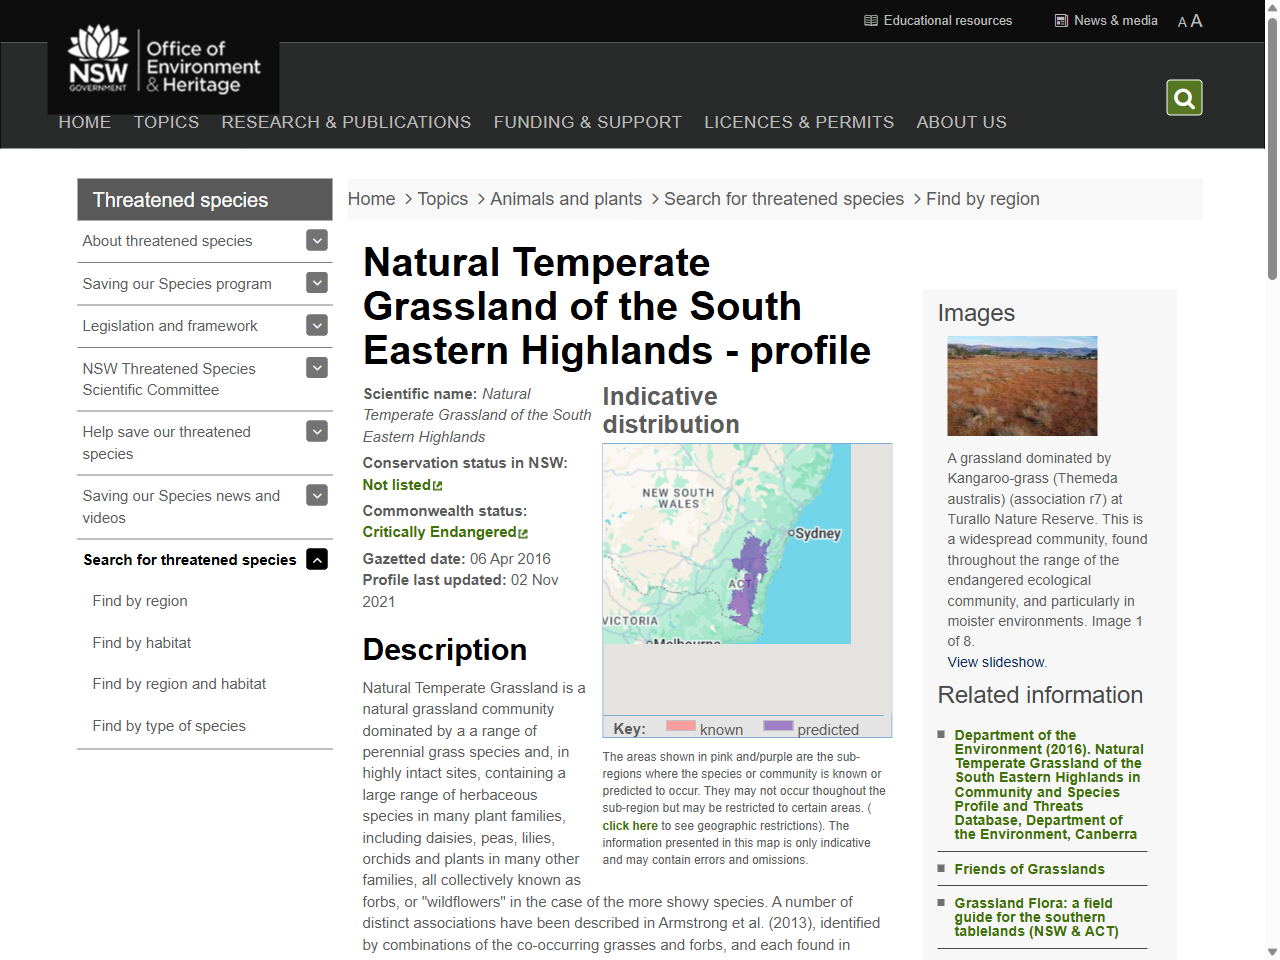1280x960 pixels.
Task: Click the external link icon beside 'Critically Endangered'
Action: click(522, 533)
